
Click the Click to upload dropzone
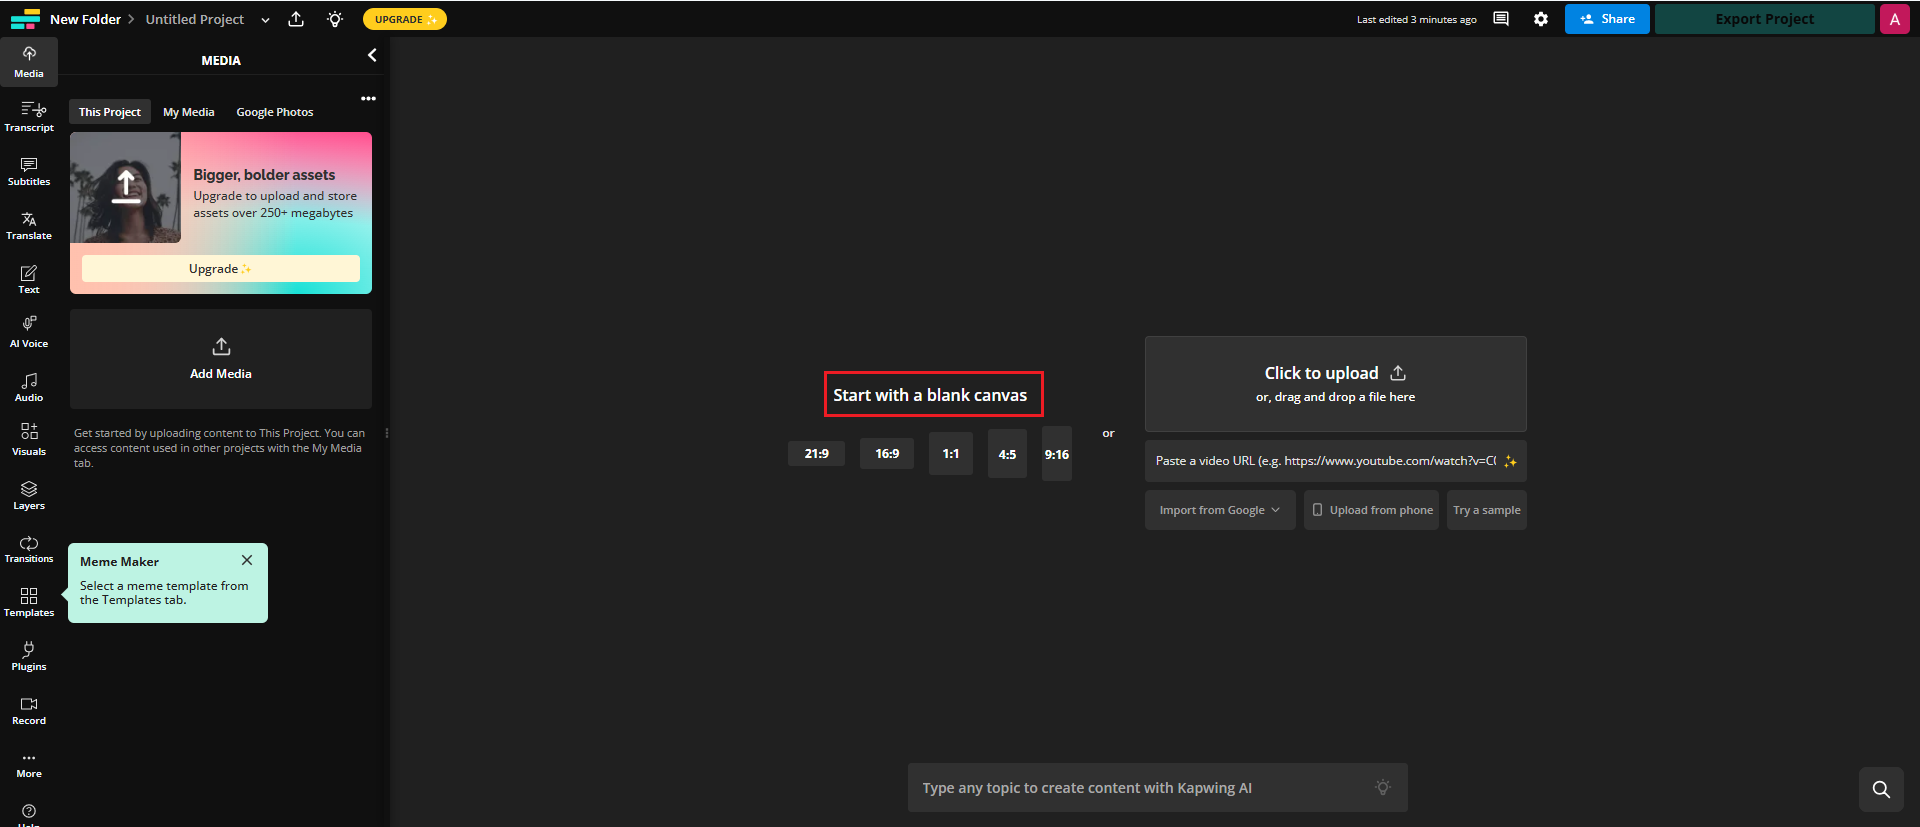click(1336, 384)
